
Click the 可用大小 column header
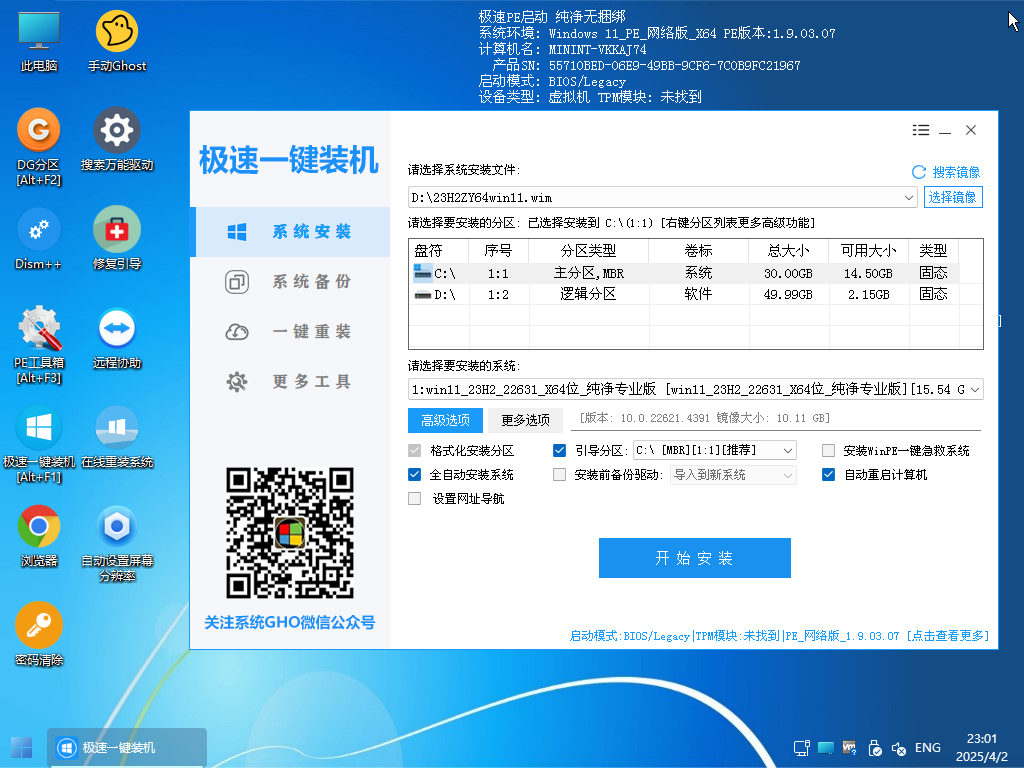869,251
